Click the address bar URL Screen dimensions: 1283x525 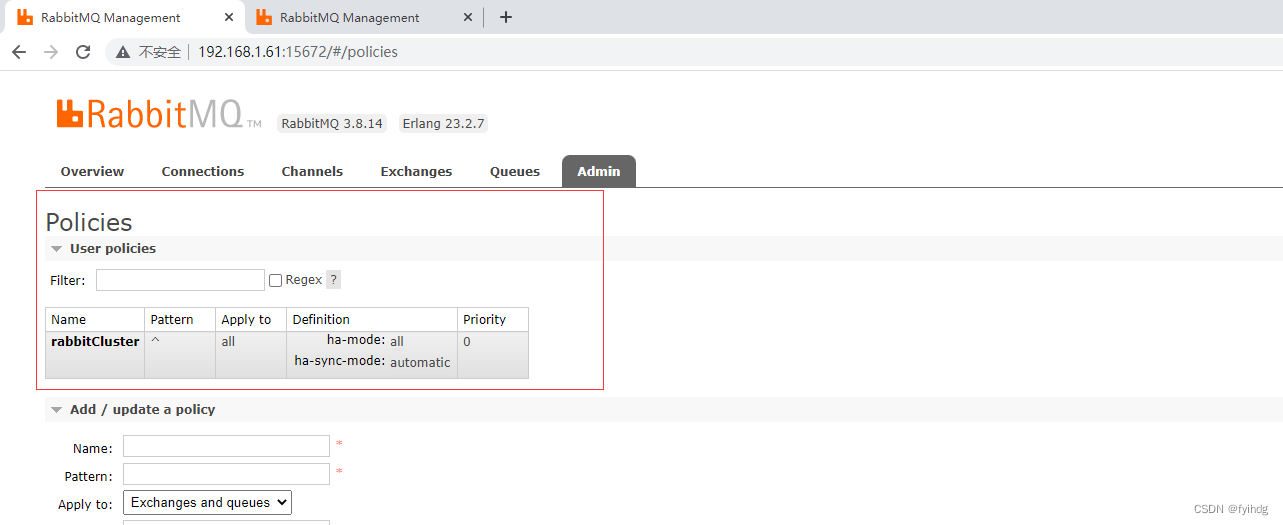coord(298,52)
